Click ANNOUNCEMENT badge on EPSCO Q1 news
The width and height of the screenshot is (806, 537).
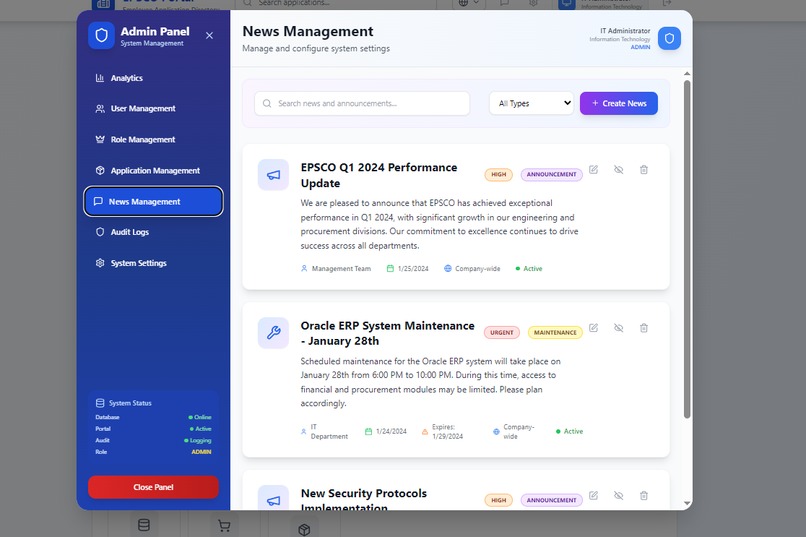click(552, 175)
